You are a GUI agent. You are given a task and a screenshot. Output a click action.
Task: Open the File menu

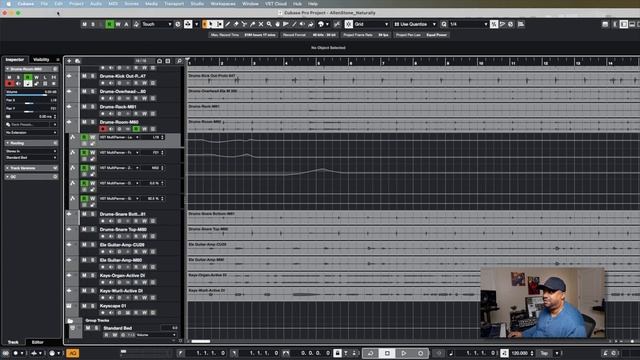tap(44, 4)
